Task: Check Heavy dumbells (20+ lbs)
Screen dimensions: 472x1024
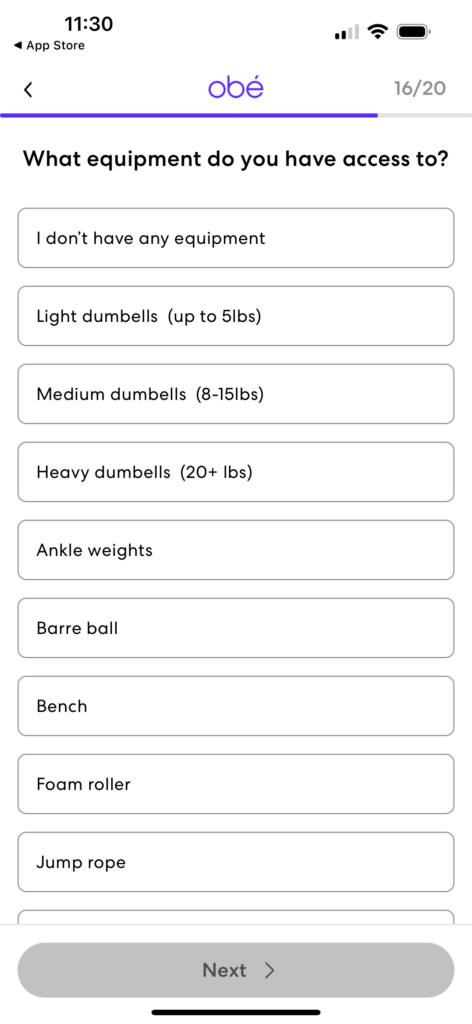Action: click(236, 472)
